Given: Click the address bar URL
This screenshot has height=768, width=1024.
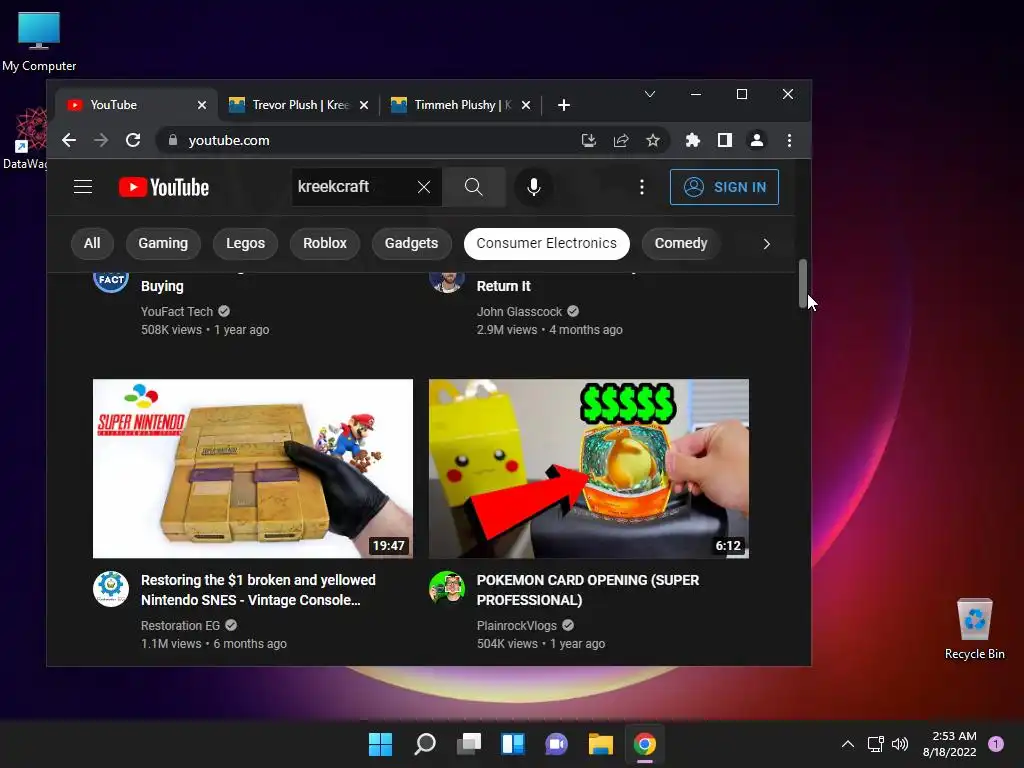Looking at the screenshot, I should click(229, 140).
